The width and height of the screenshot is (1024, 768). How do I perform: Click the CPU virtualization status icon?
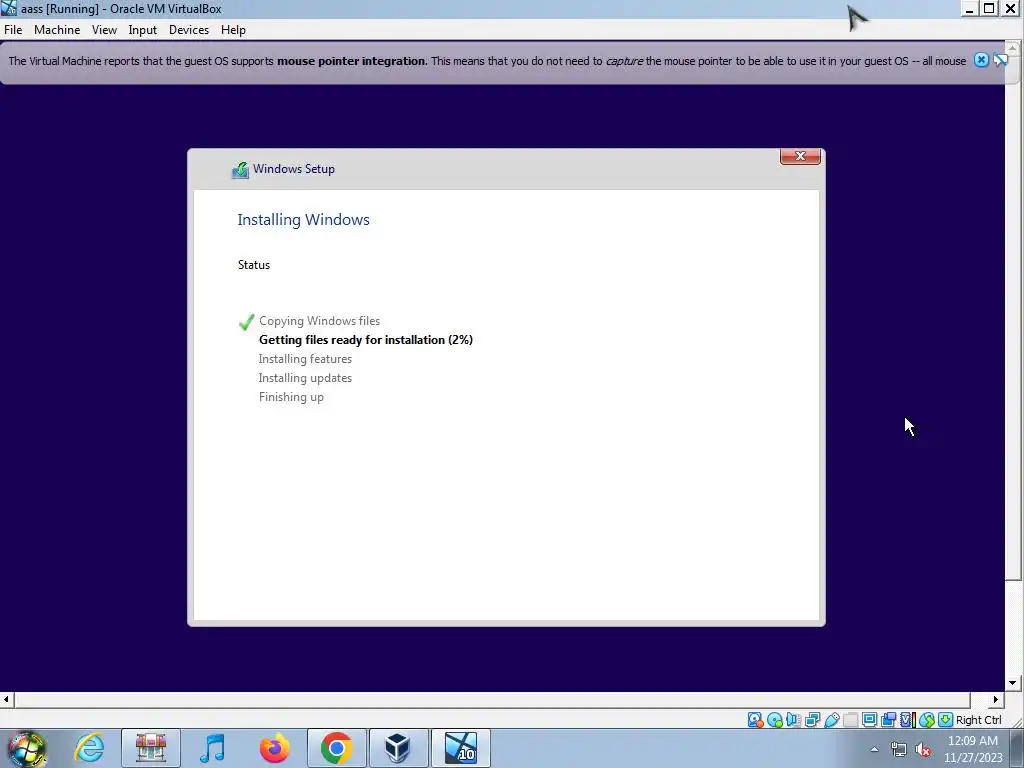tap(908, 720)
